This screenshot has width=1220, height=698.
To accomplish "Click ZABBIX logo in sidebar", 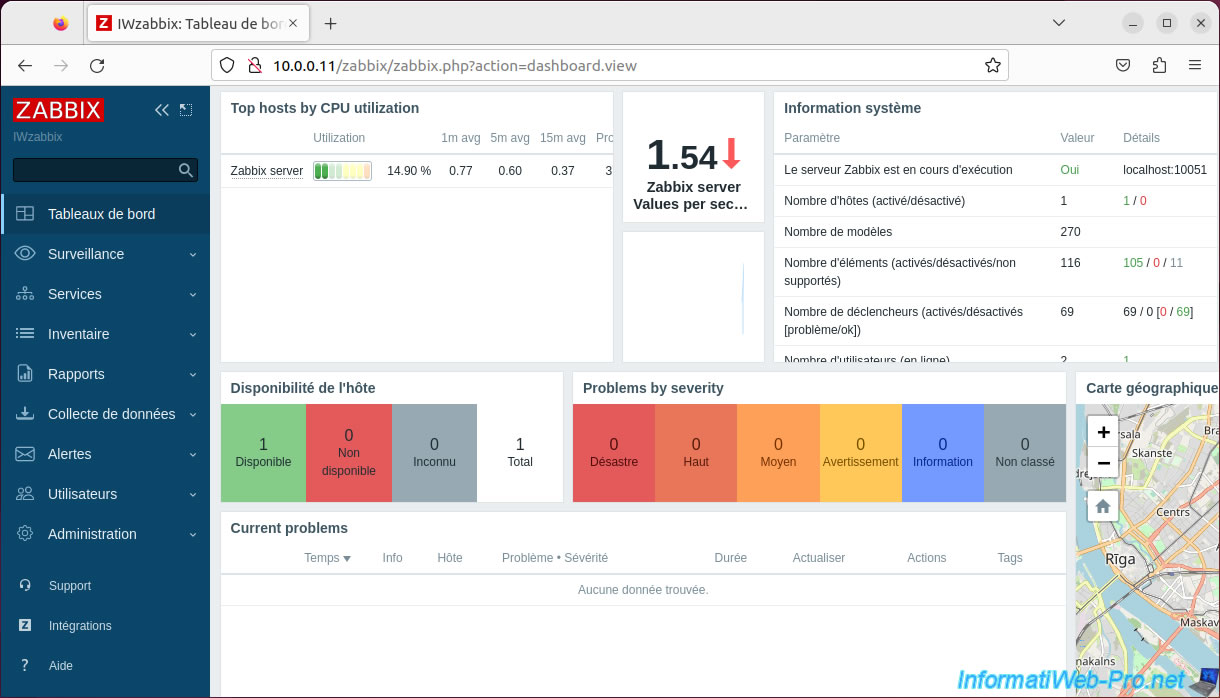I will click(x=59, y=110).
